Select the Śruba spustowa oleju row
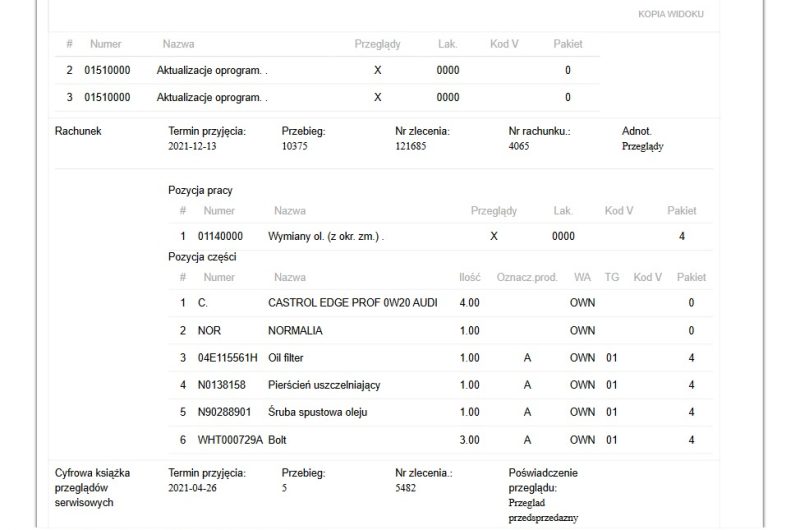The image size is (800, 530). pos(440,412)
